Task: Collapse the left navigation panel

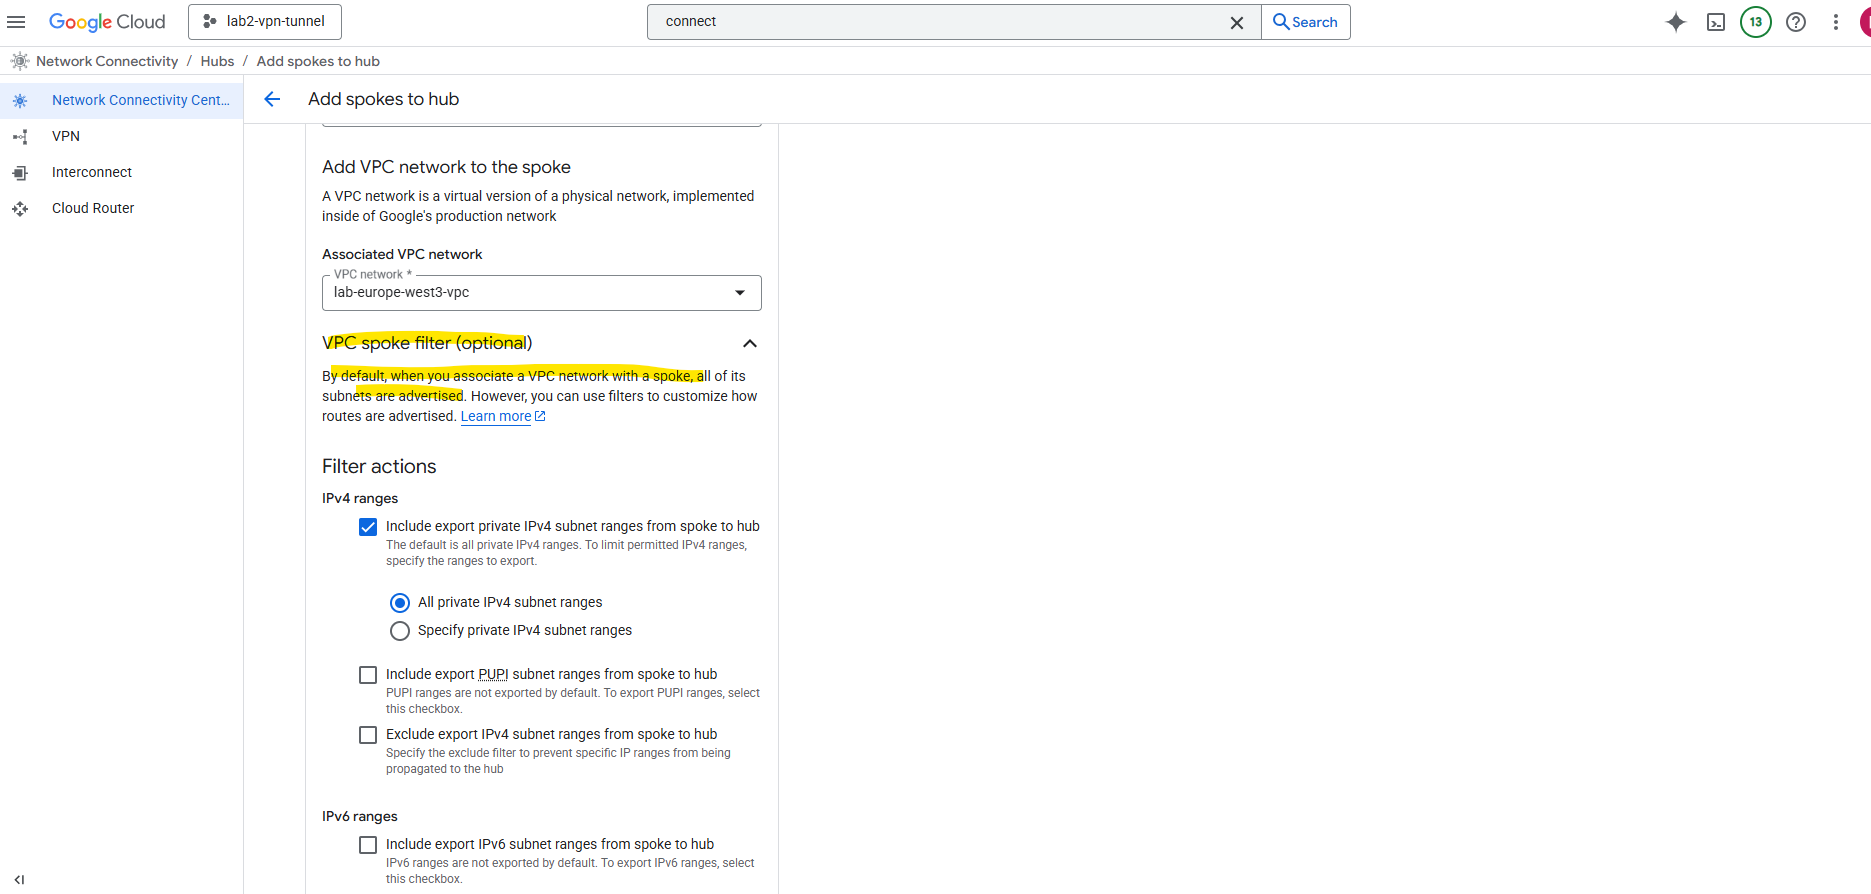Action: (19, 880)
